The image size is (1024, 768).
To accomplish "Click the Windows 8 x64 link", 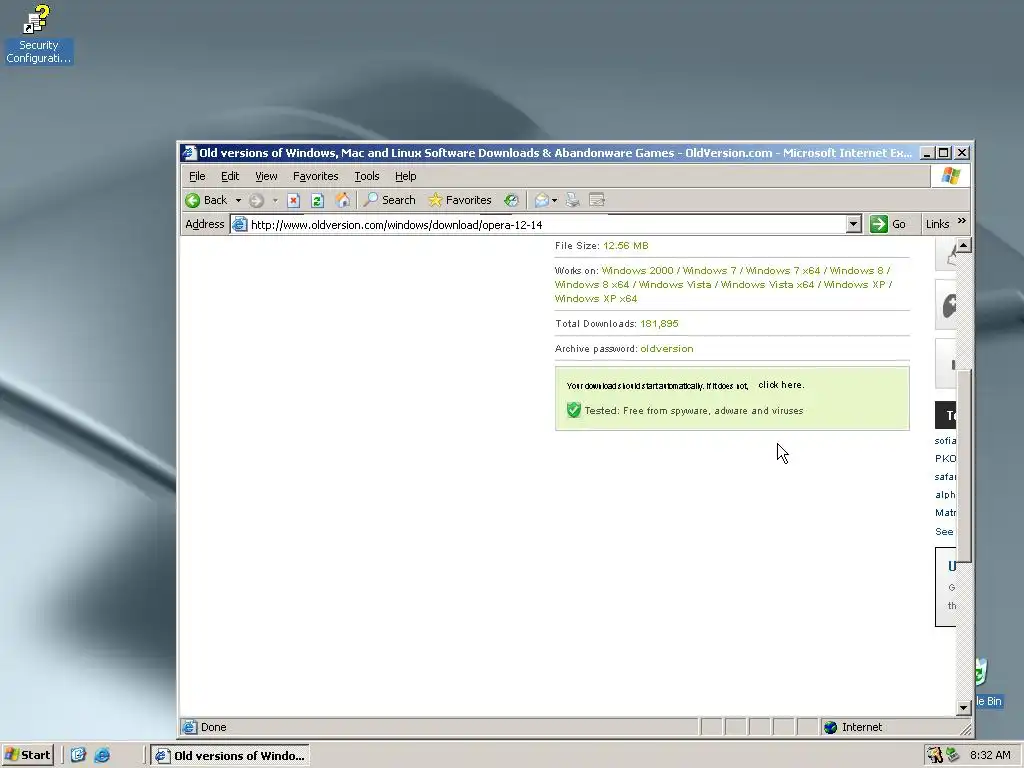I will click(x=592, y=285).
